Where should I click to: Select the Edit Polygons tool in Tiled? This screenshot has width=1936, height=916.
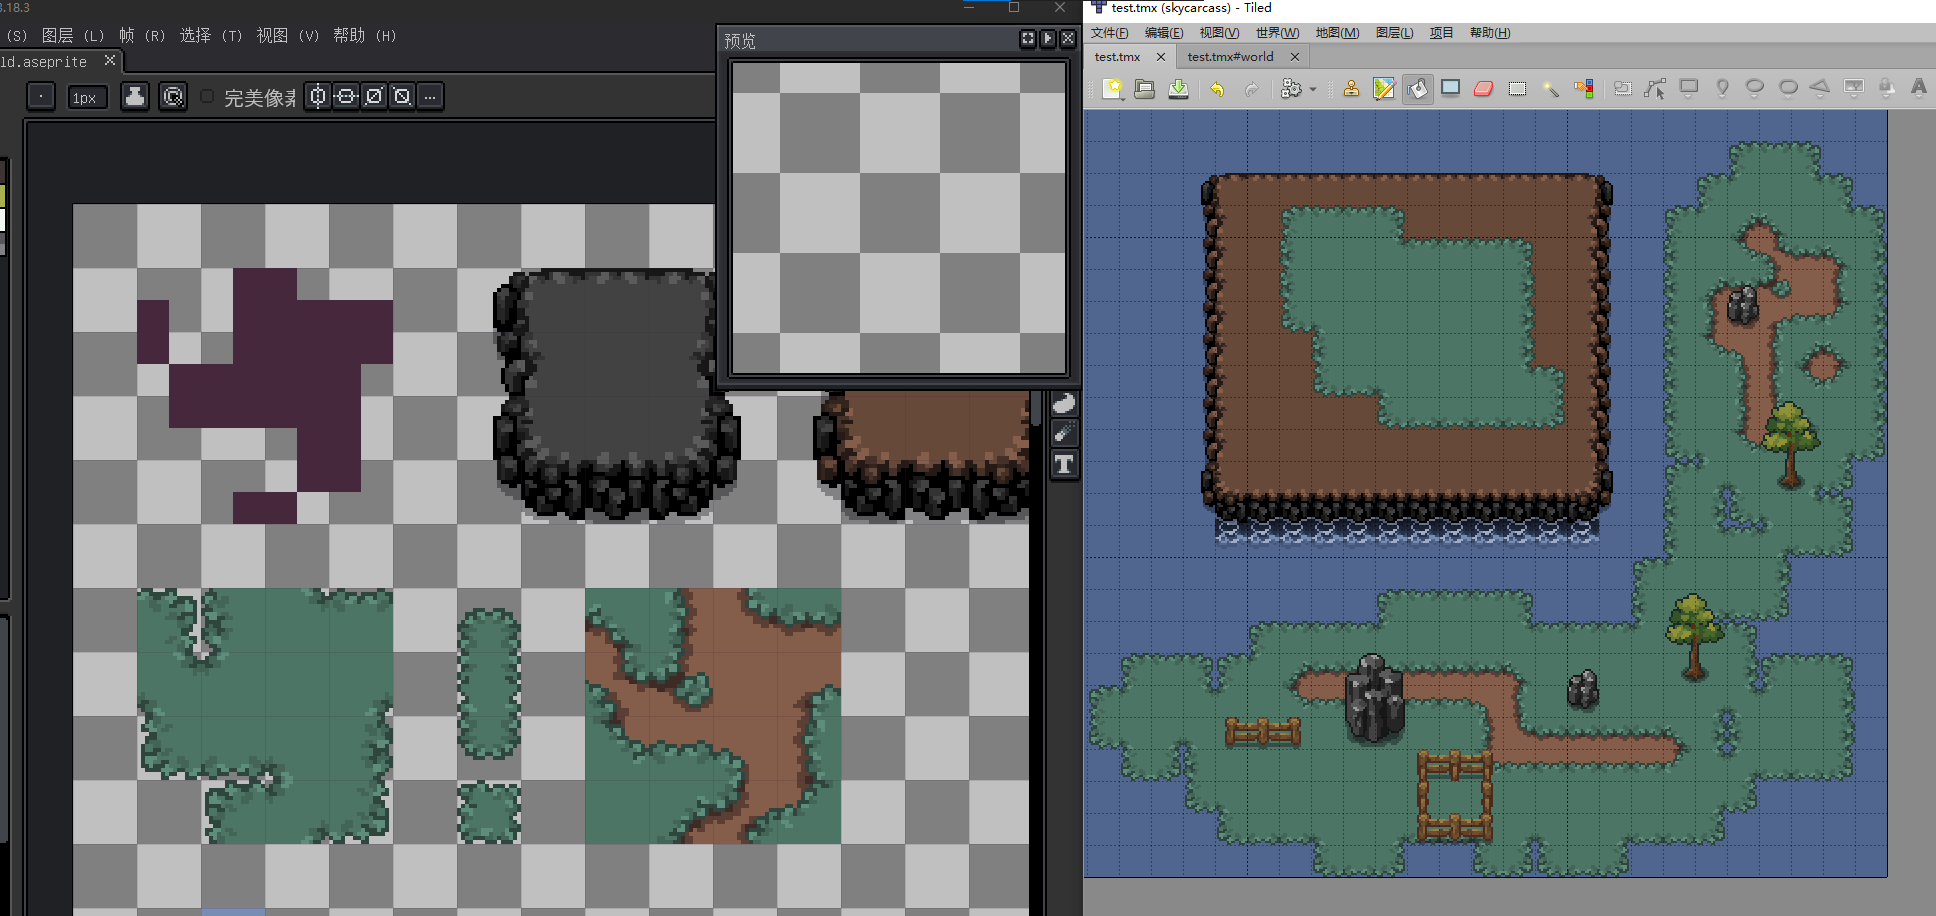coord(1655,89)
